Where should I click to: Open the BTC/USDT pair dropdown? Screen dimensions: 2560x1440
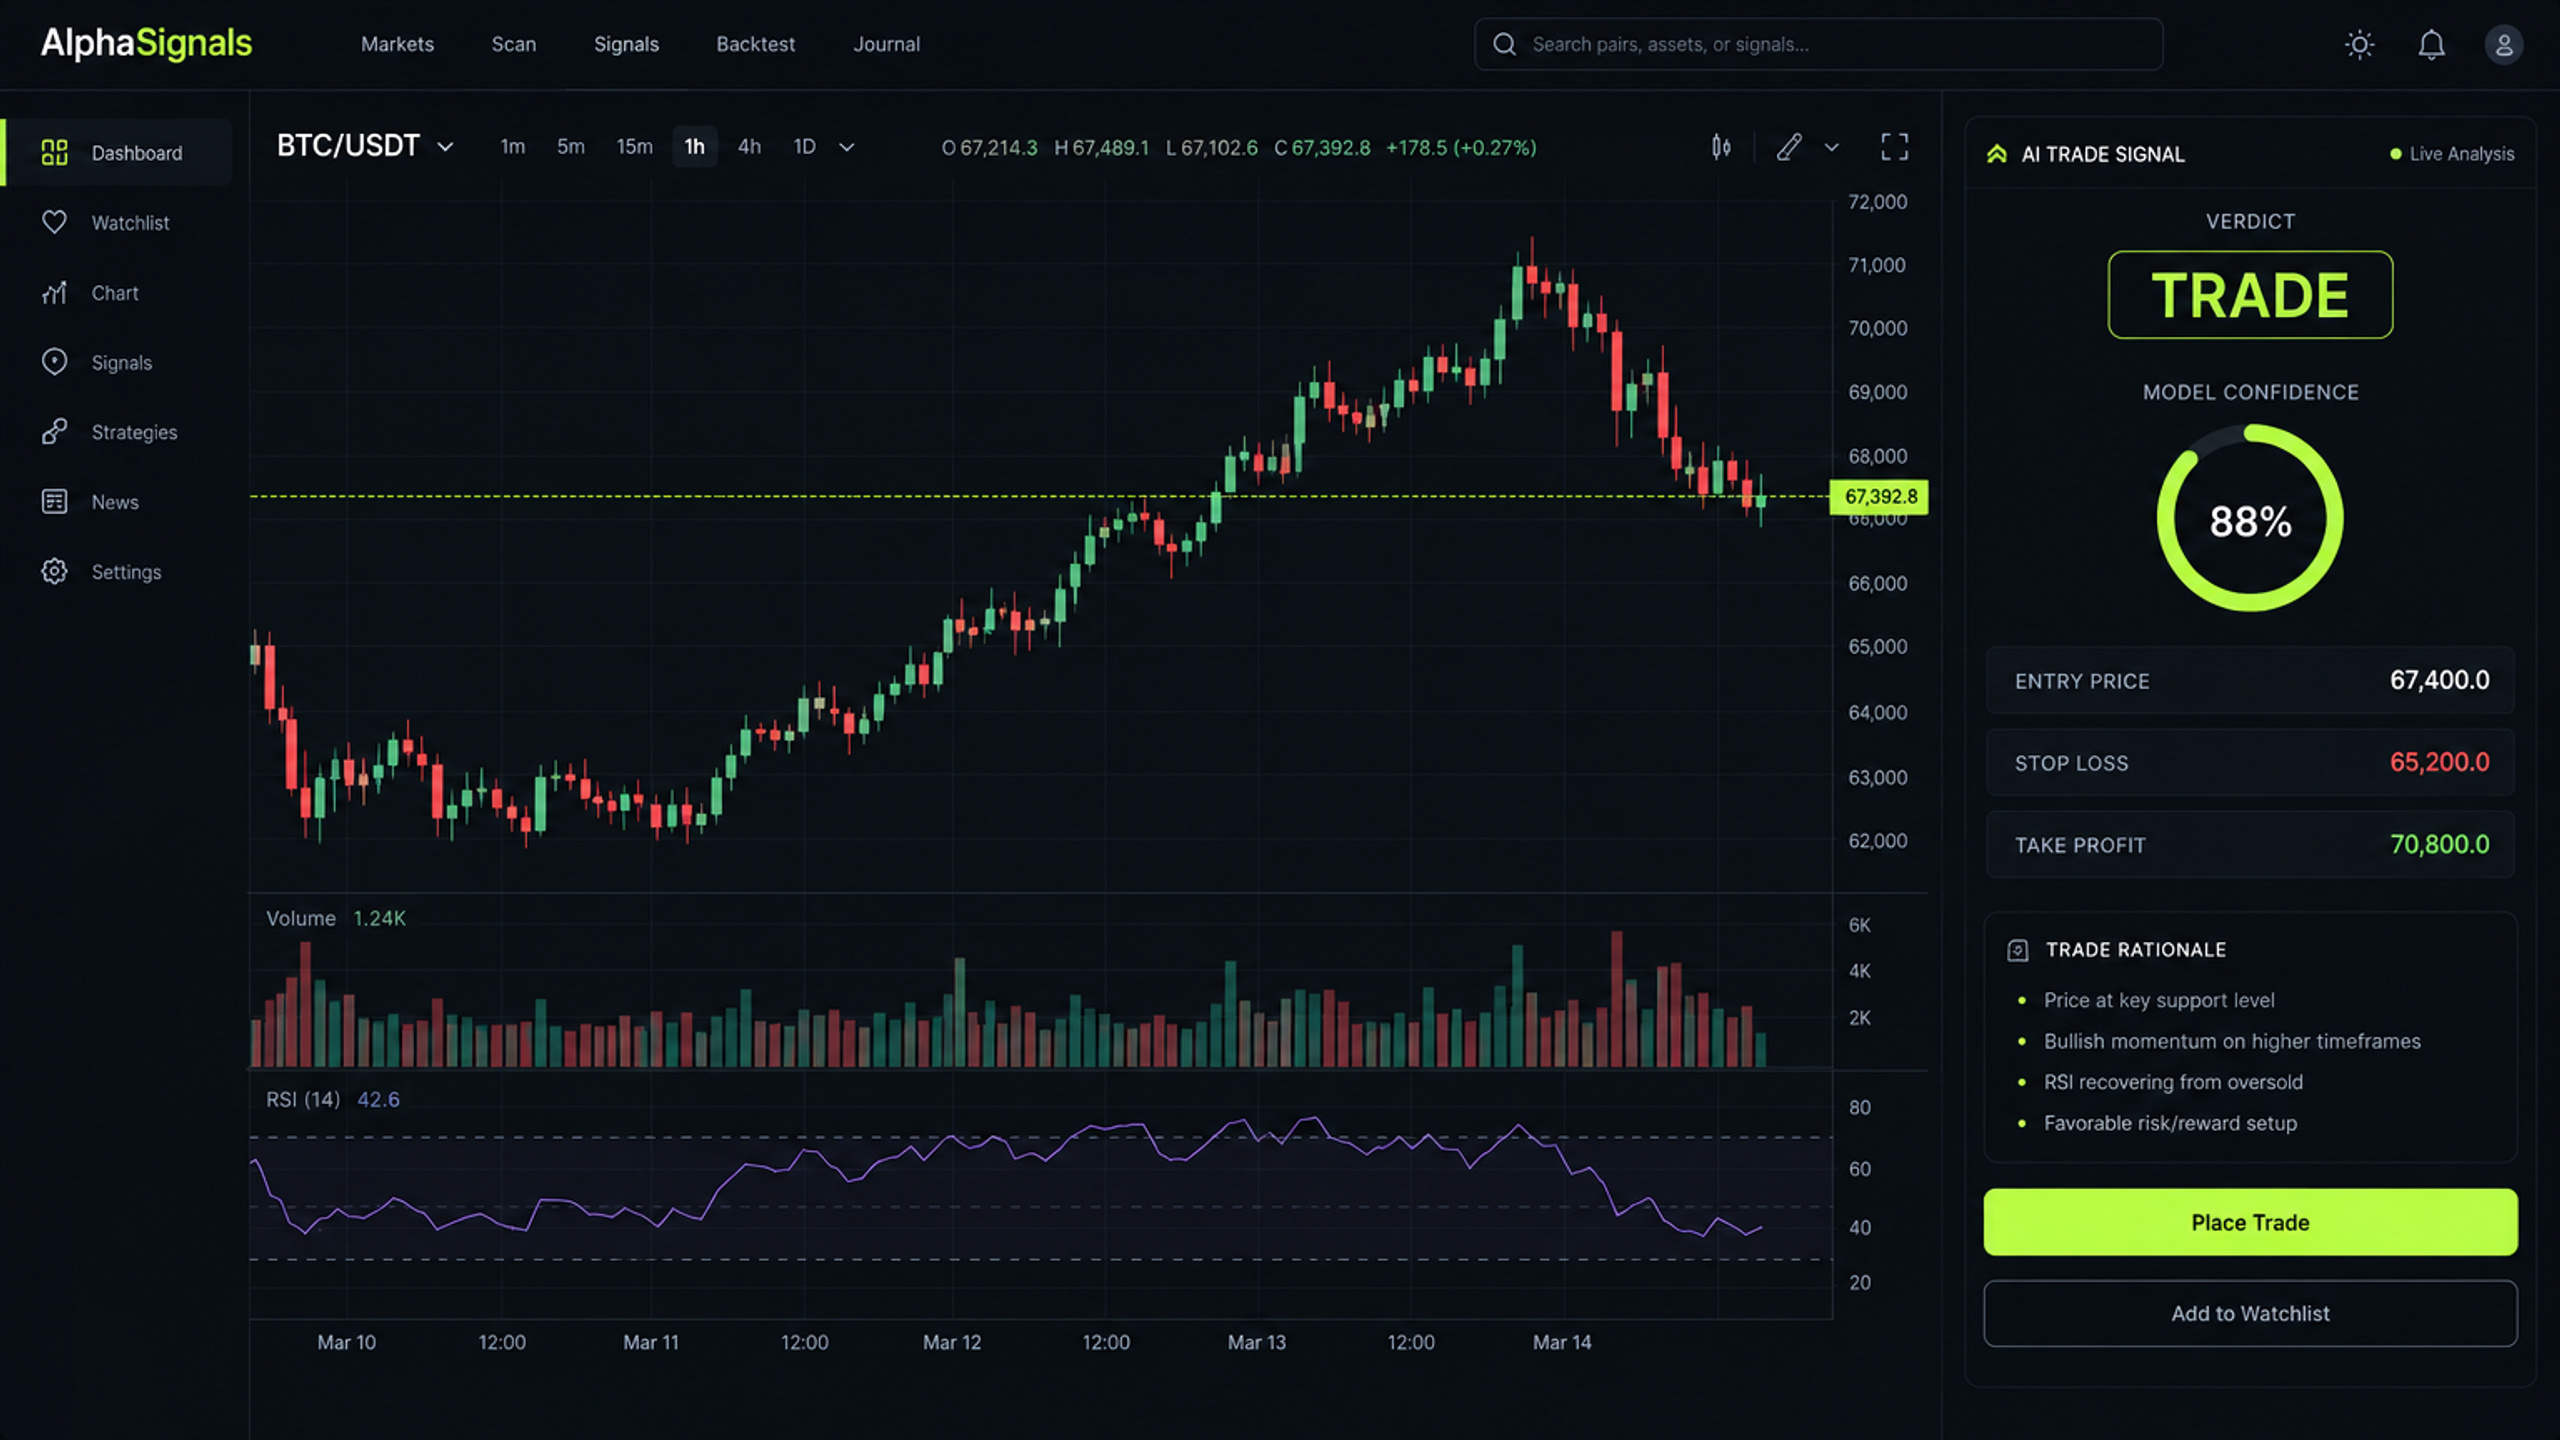pos(365,147)
